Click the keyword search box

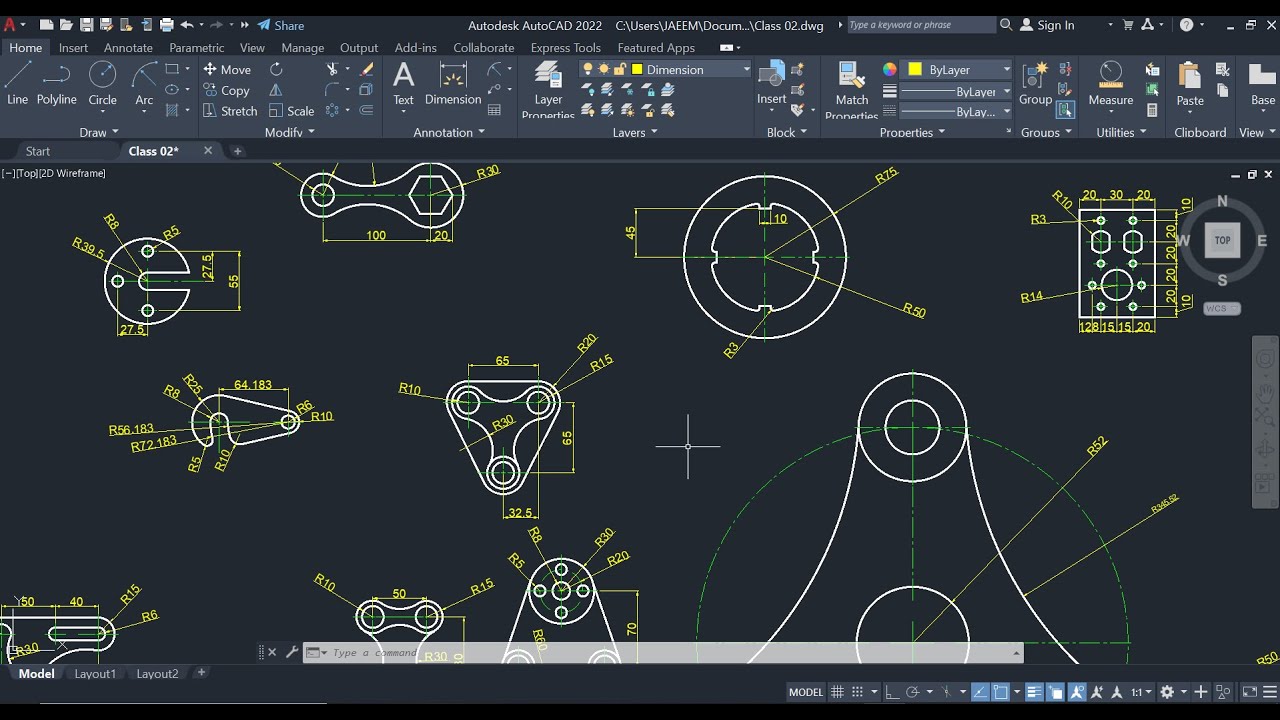tap(920, 25)
